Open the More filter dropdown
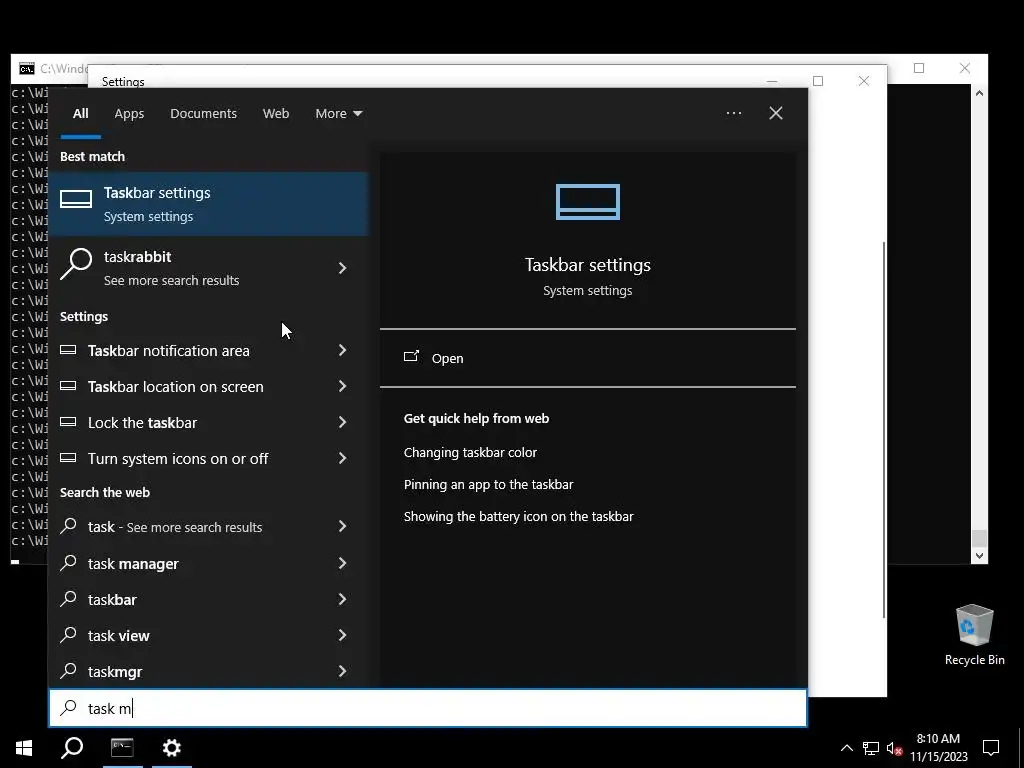The width and height of the screenshot is (1024, 768). tap(338, 114)
